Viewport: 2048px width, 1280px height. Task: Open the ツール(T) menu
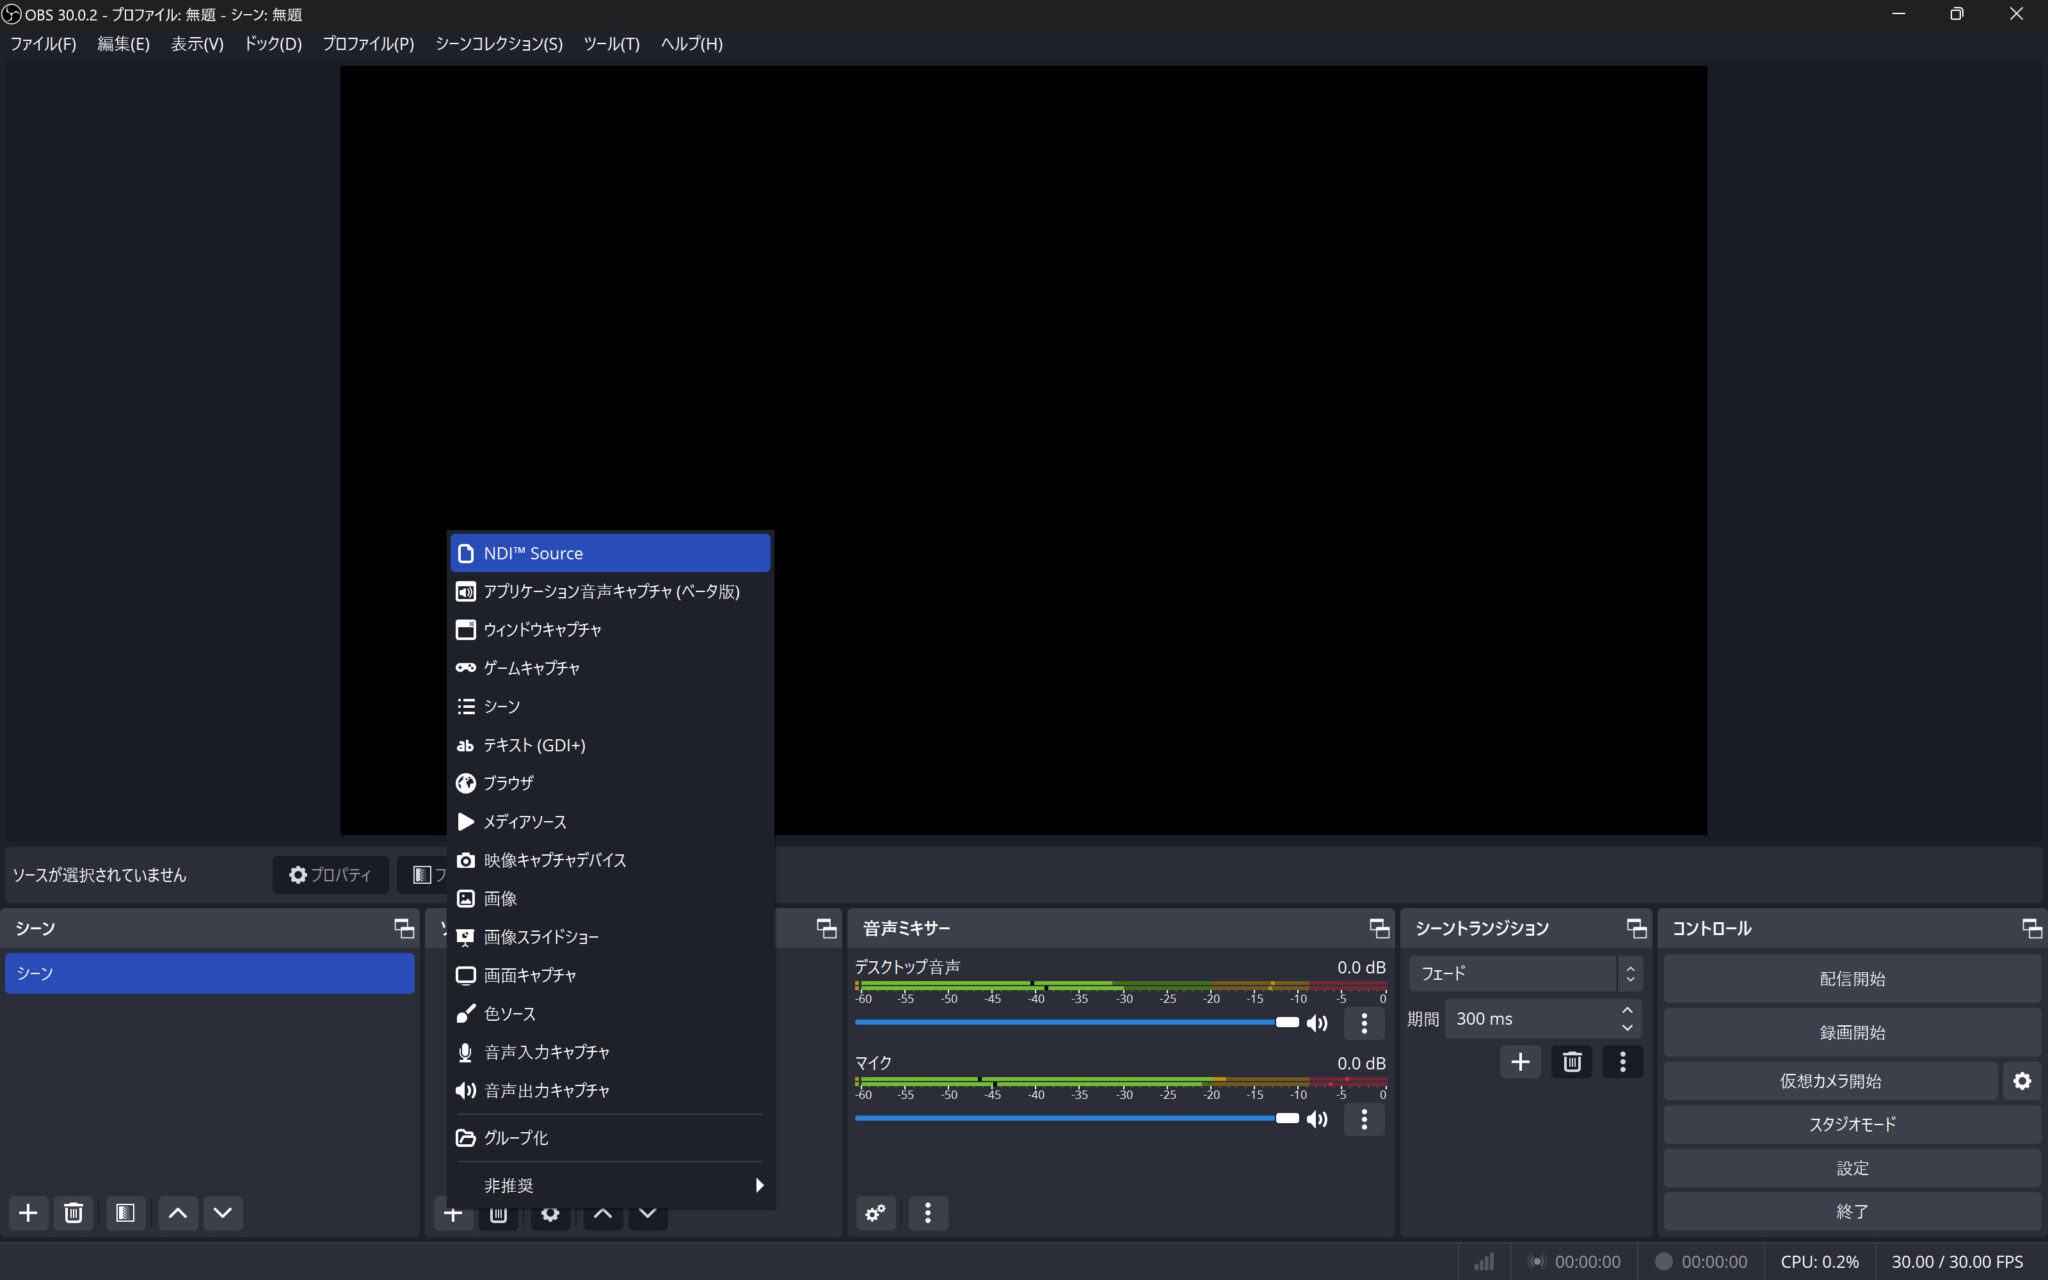611,43
